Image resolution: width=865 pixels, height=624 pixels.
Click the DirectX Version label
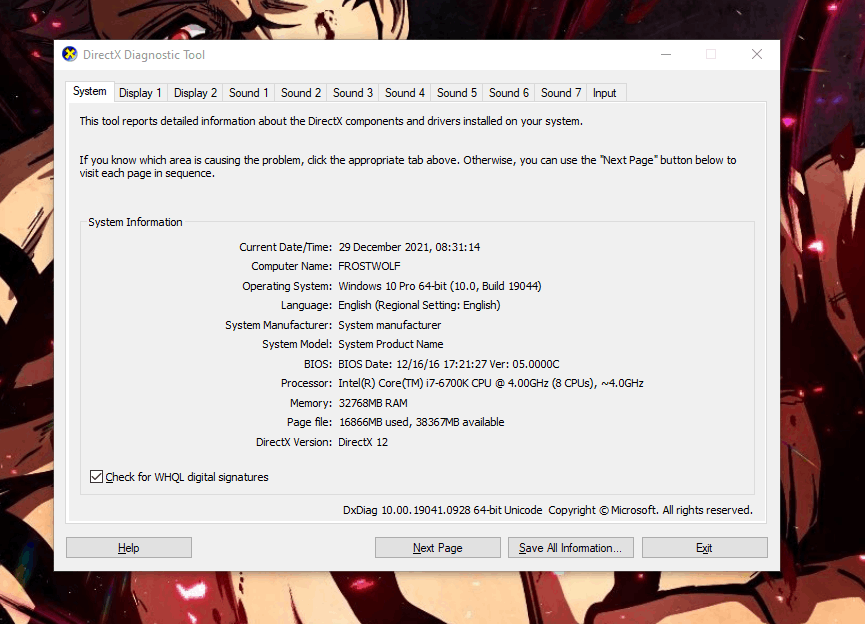pyautogui.click(x=294, y=442)
